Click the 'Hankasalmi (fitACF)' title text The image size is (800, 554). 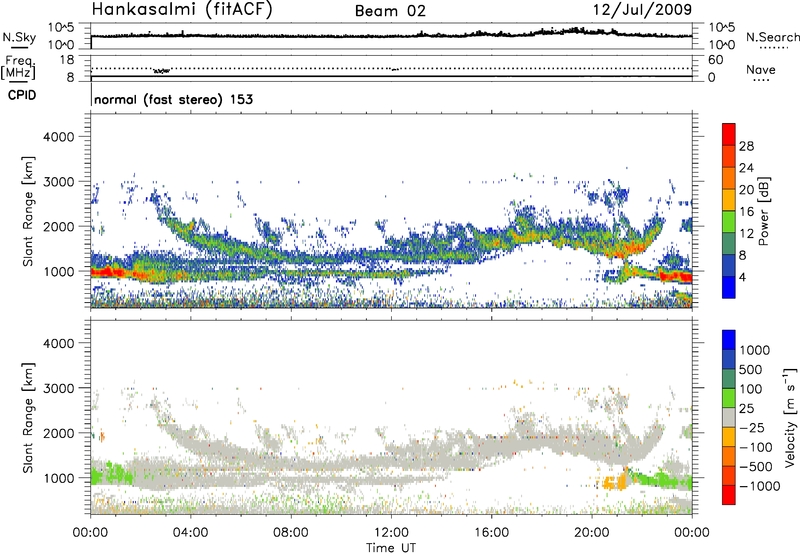tap(182, 10)
